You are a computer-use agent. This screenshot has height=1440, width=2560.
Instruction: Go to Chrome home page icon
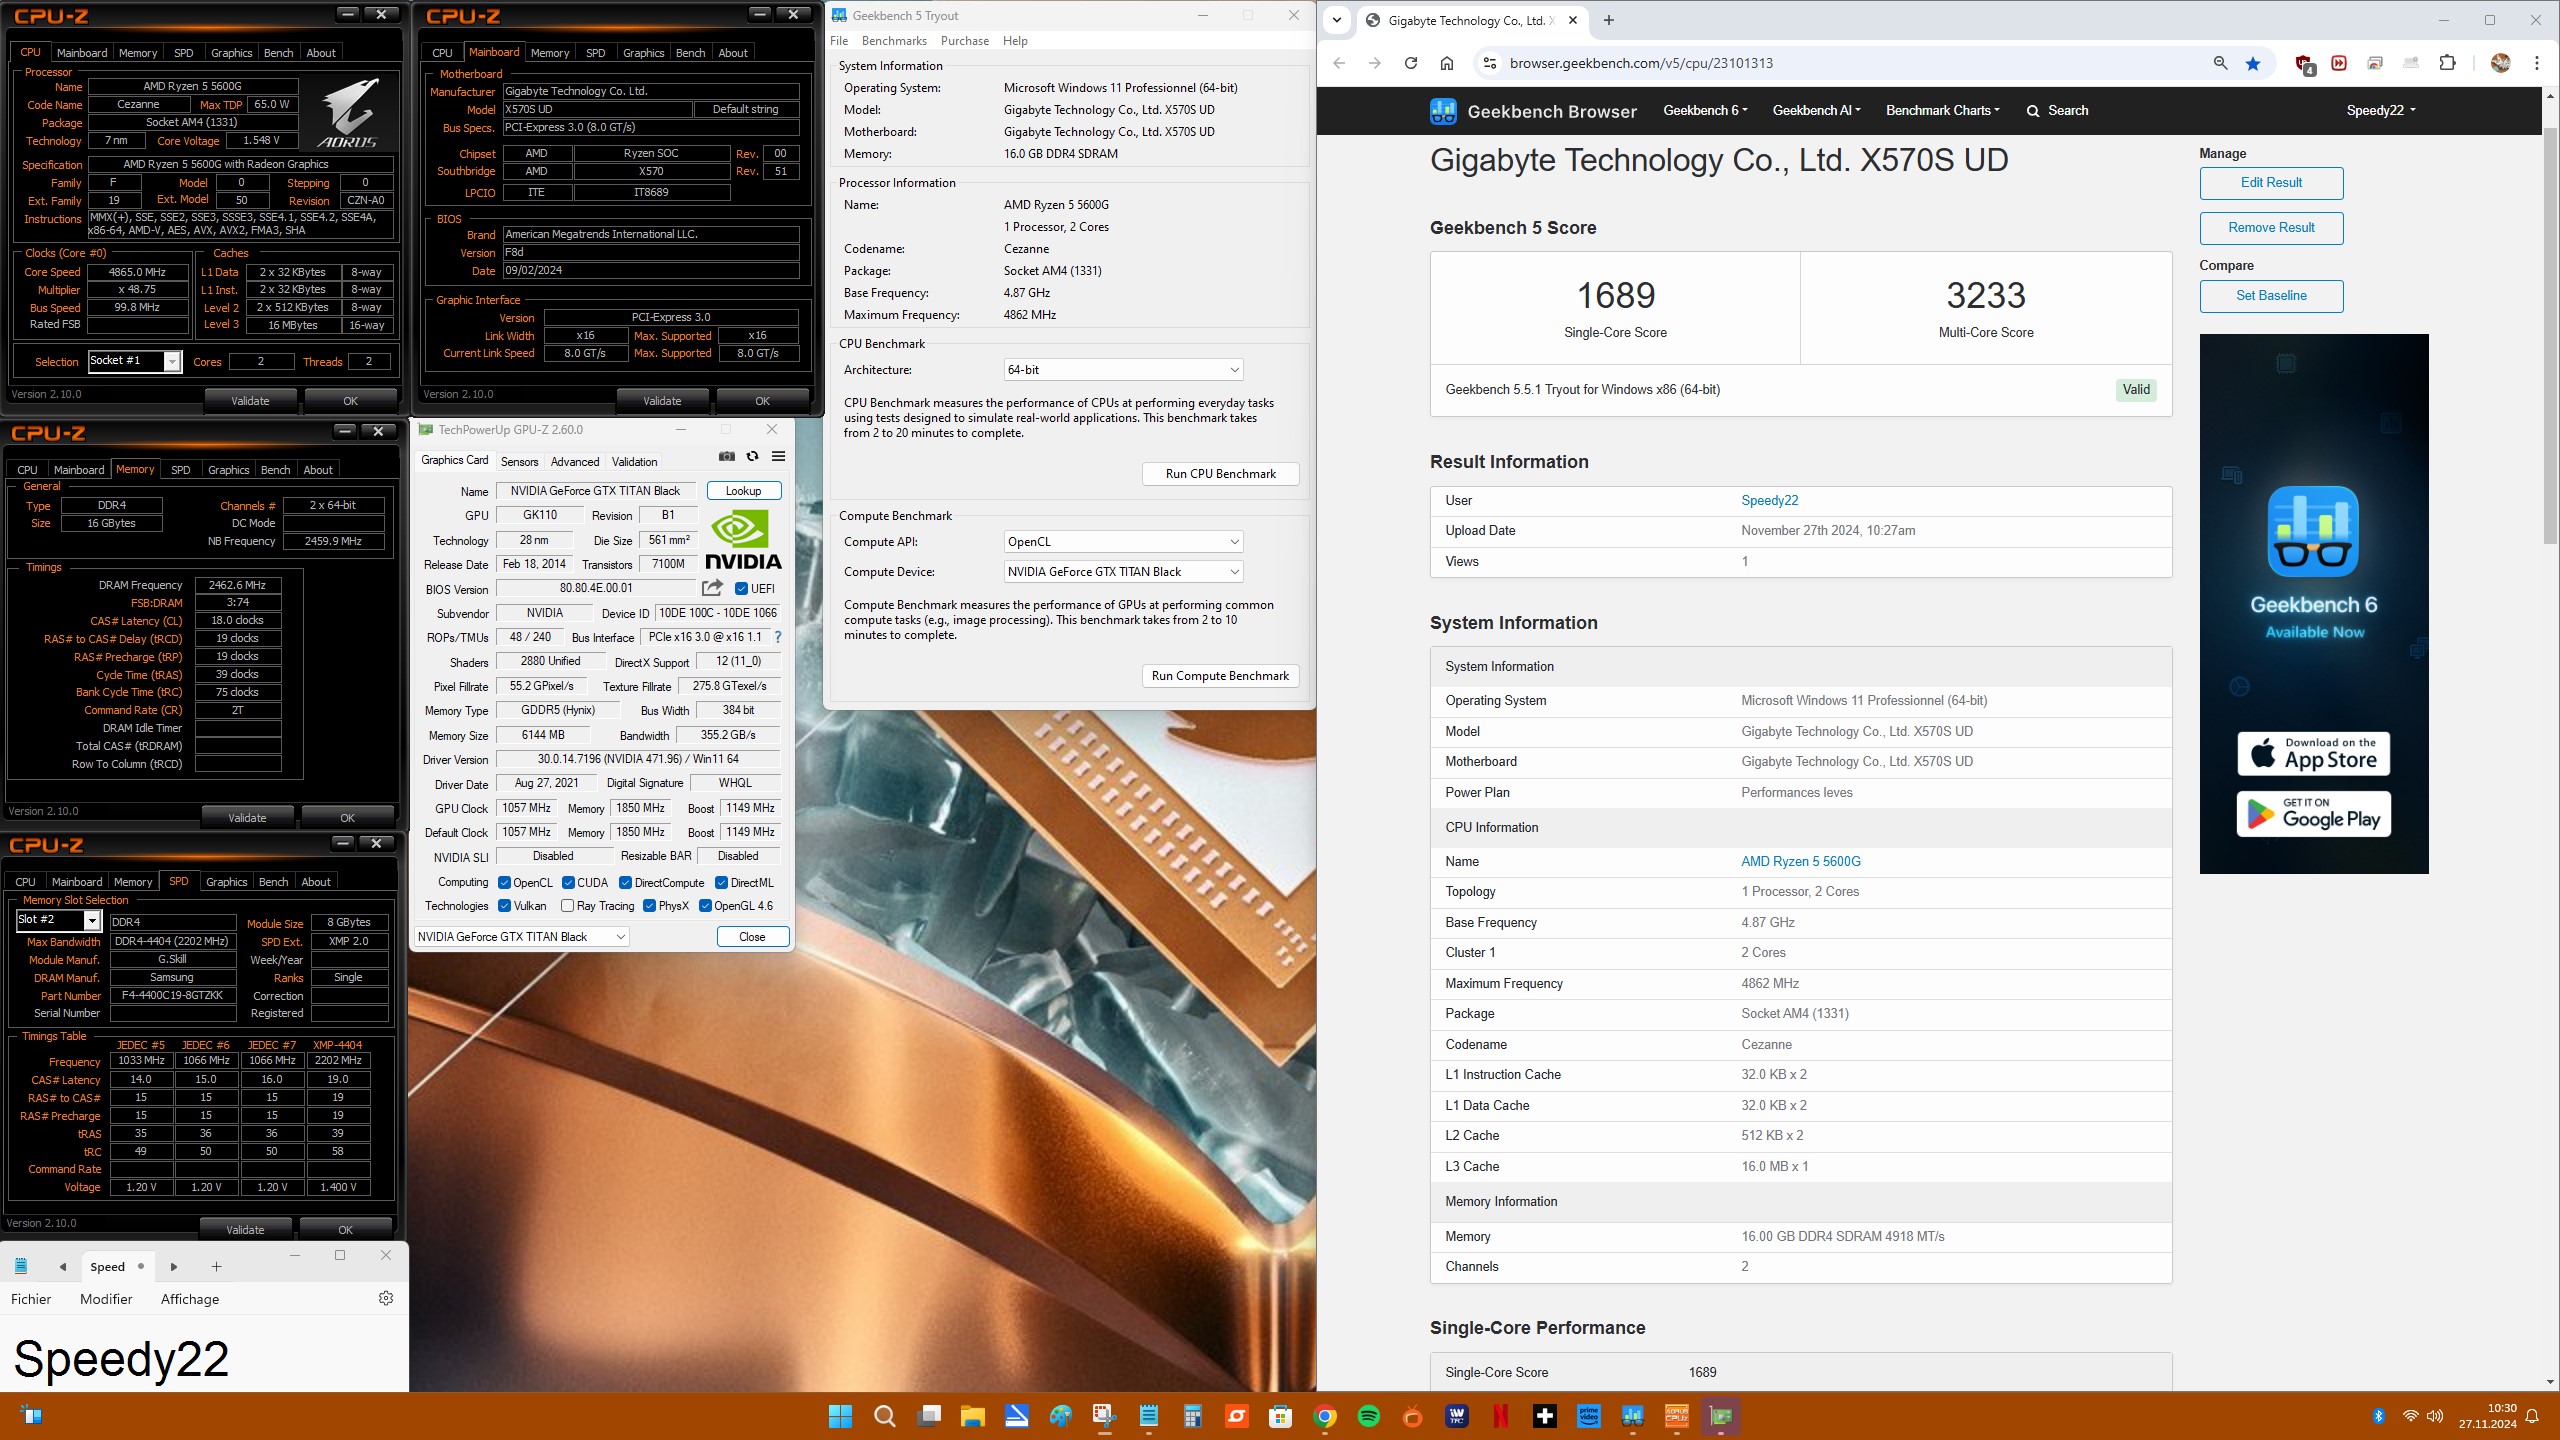[1446, 63]
